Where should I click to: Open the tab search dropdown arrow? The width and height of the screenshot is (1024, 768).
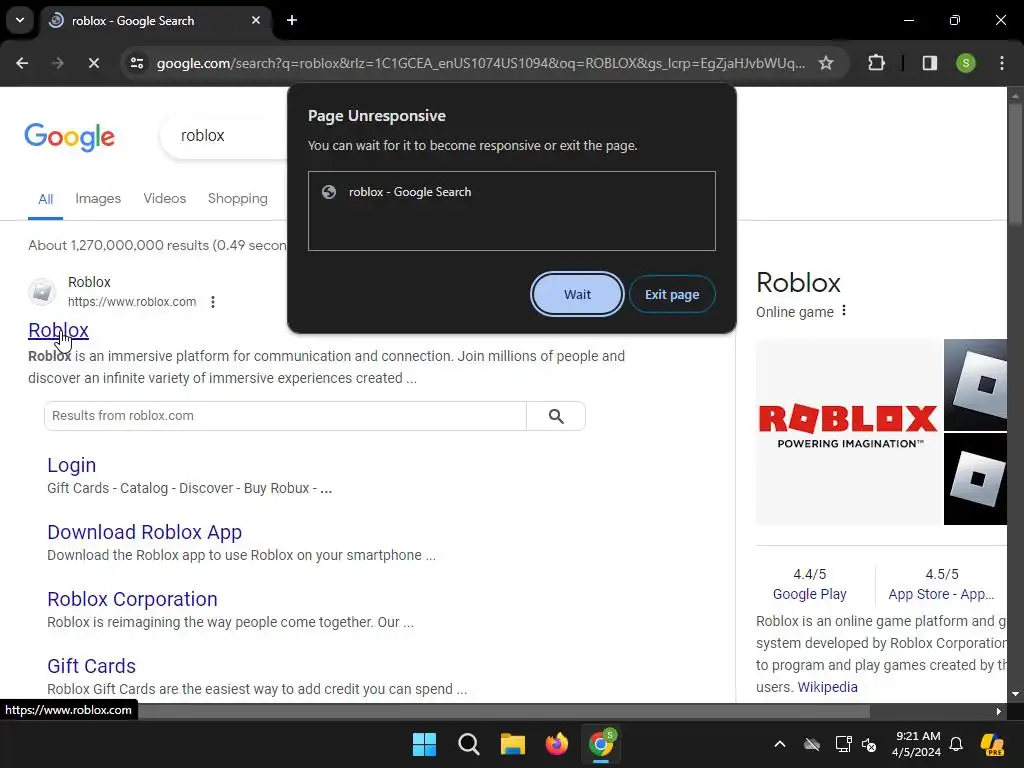pyautogui.click(x=20, y=20)
